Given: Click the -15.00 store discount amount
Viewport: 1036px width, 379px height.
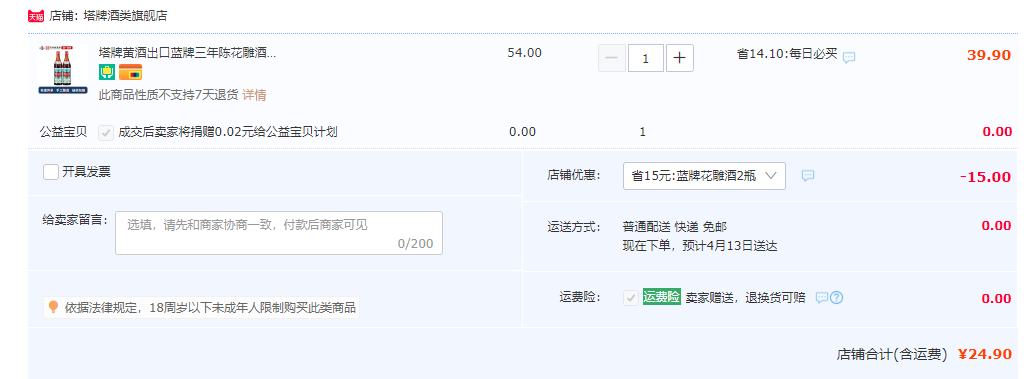Looking at the screenshot, I should [x=985, y=177].
